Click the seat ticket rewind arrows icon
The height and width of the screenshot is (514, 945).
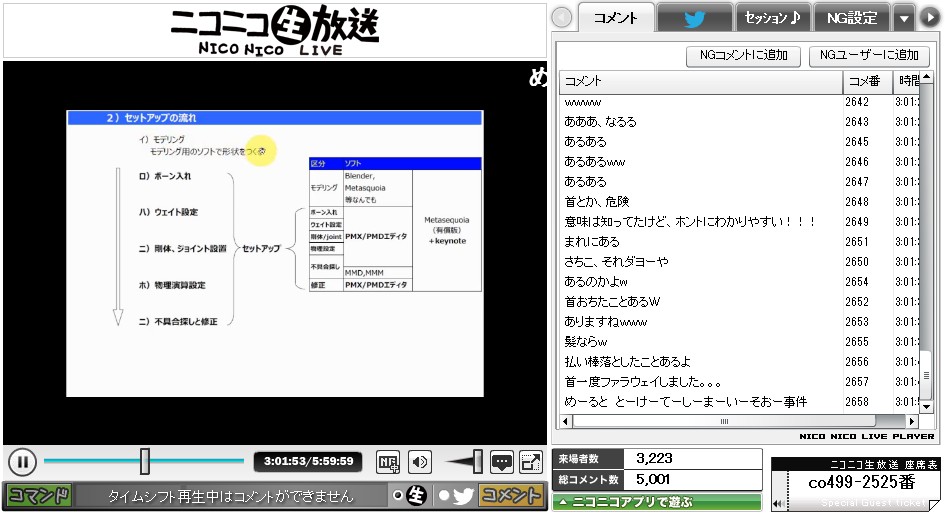[x=779, y=504]
